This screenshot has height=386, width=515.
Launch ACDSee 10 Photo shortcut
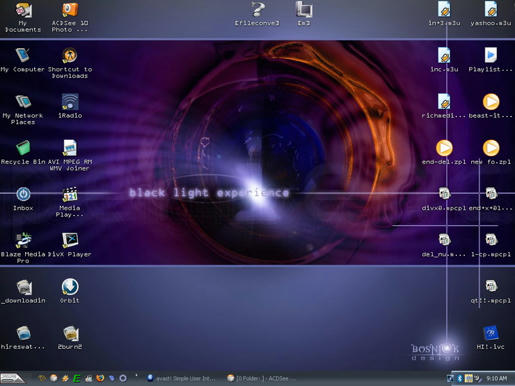70,17
